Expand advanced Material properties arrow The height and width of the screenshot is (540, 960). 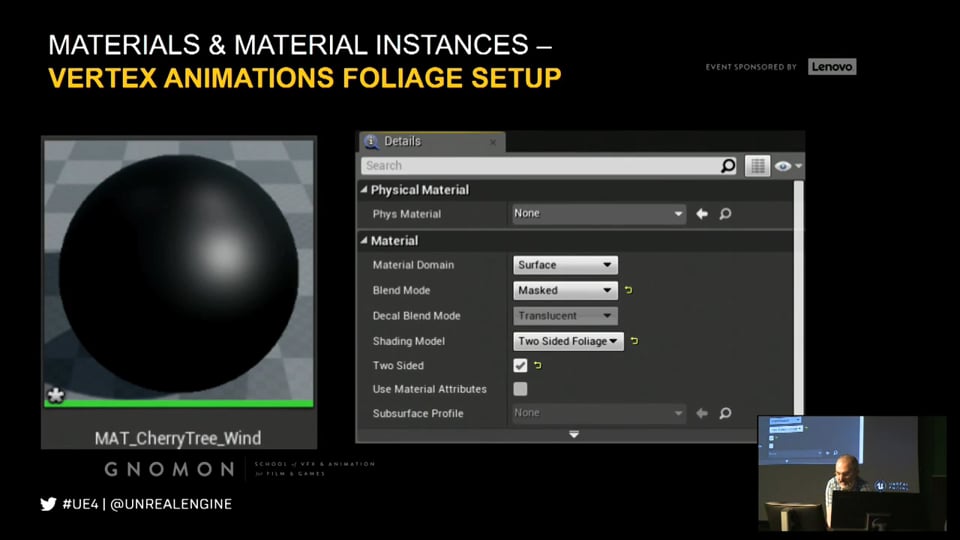tap(574, 434)
